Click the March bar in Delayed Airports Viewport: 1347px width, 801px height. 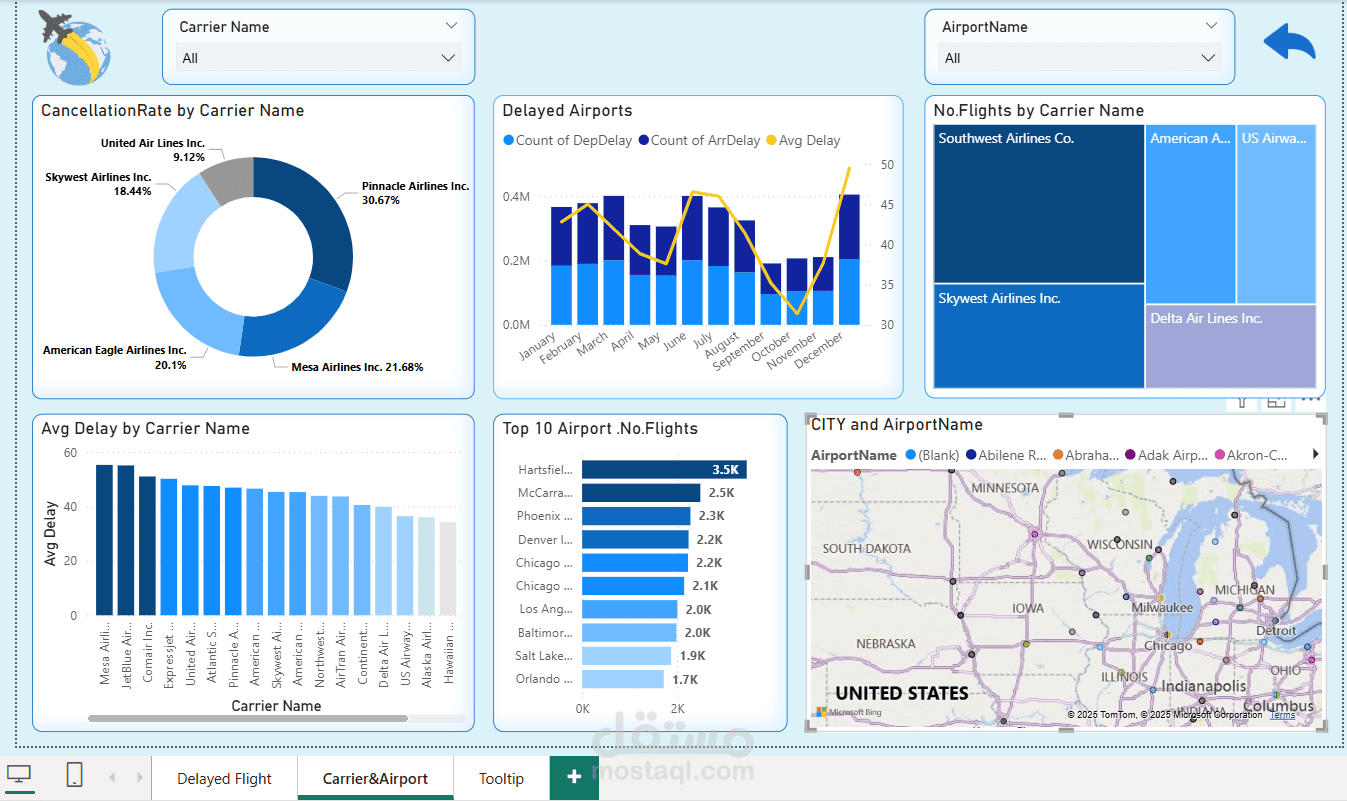pyautogui.click(x=613, y=260)
